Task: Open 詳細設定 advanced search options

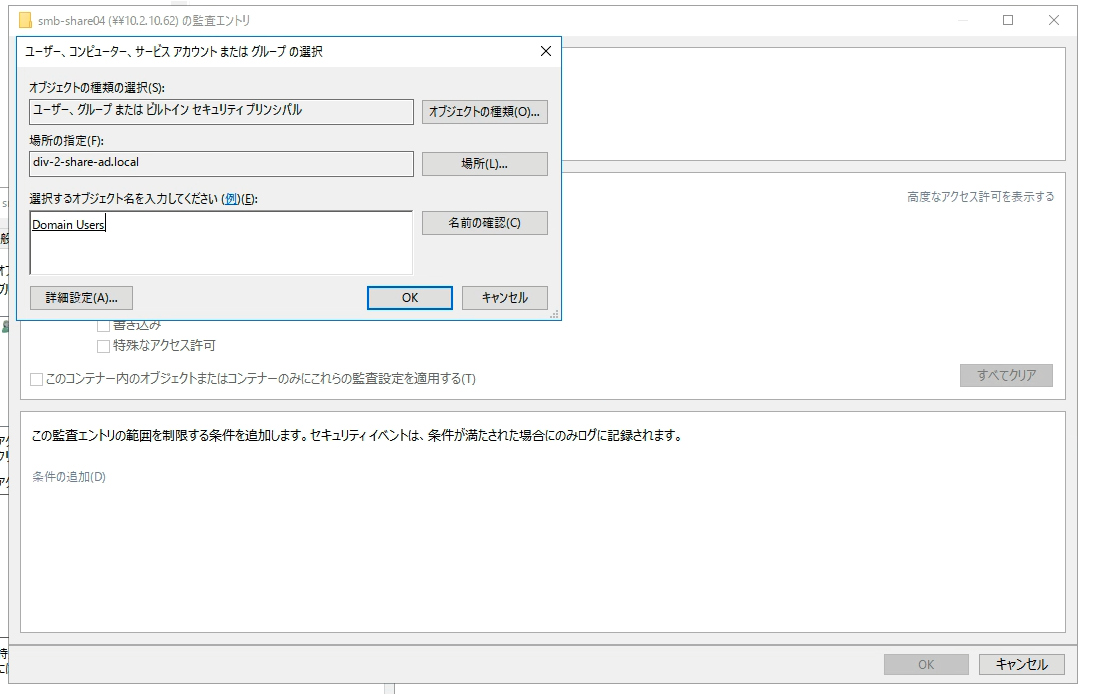Action: click(80, 297)
